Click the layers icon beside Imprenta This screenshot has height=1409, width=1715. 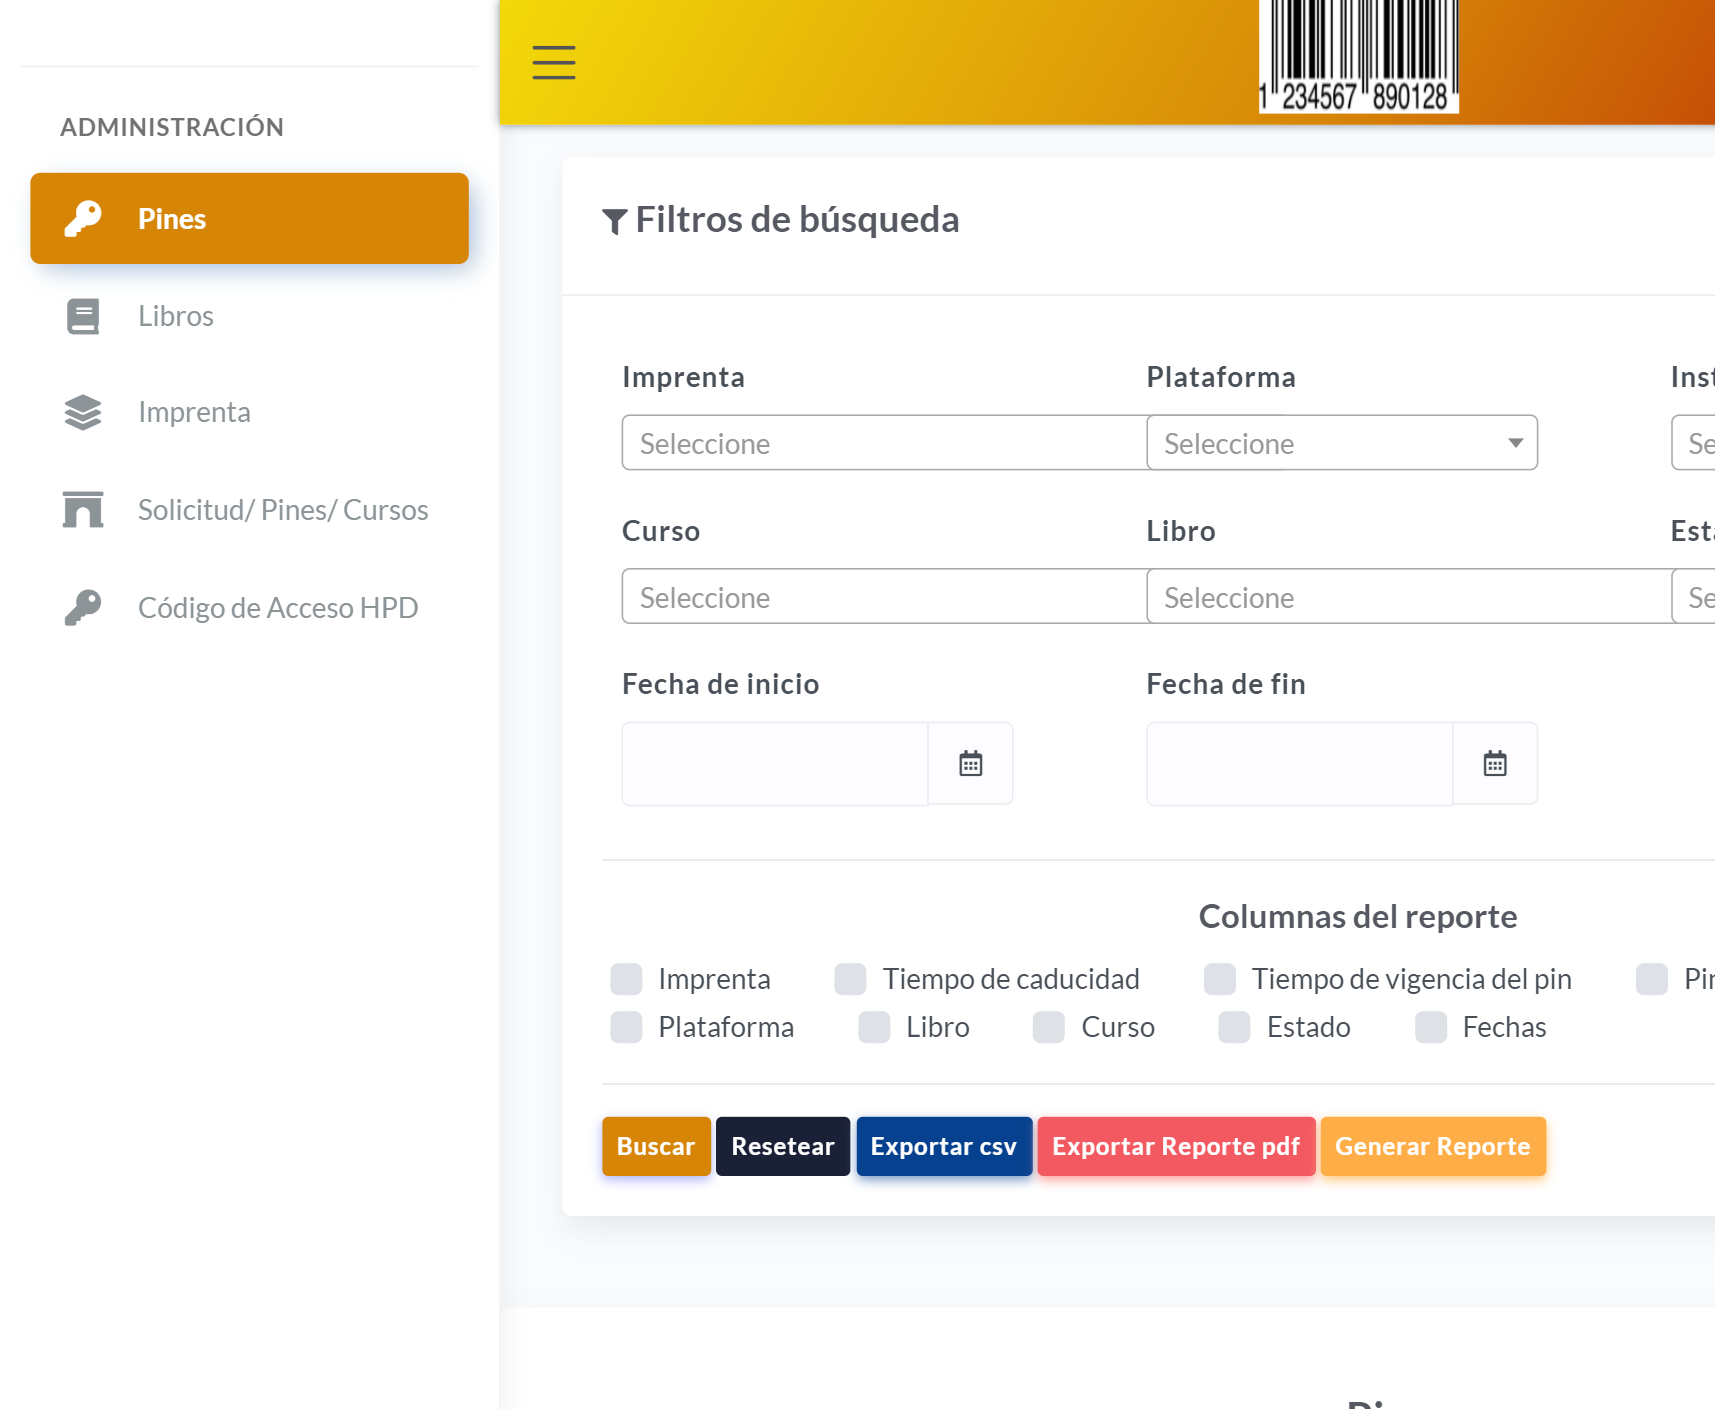click(83, 412)
